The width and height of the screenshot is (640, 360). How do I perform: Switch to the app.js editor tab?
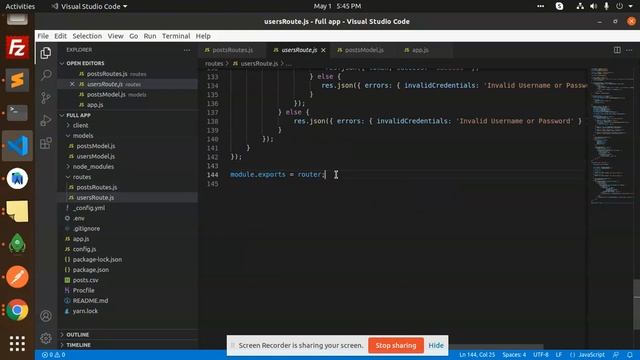point(420,50)
